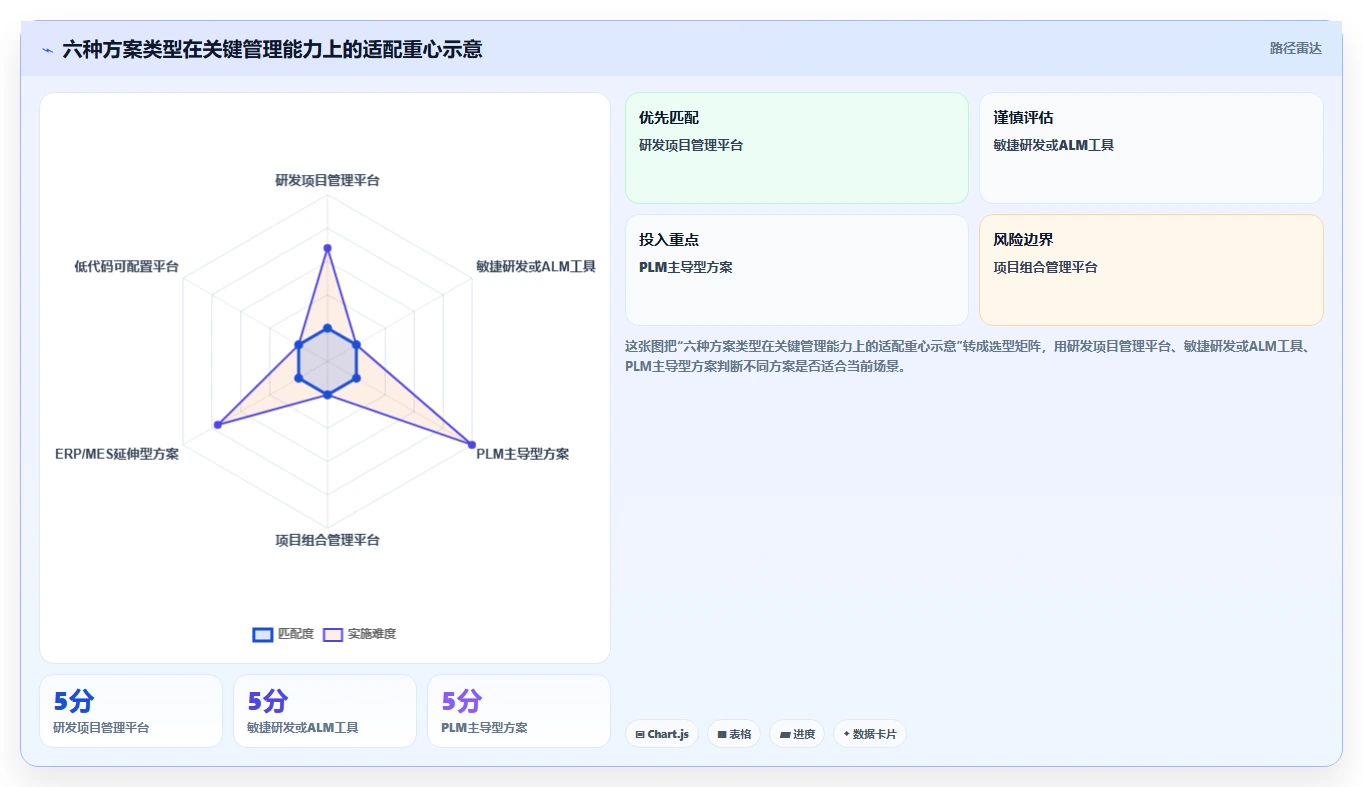
Task: Click the purple 实施难度 data point on the 研发项目管理平台 axis
Action: click(x=327, y=248)
